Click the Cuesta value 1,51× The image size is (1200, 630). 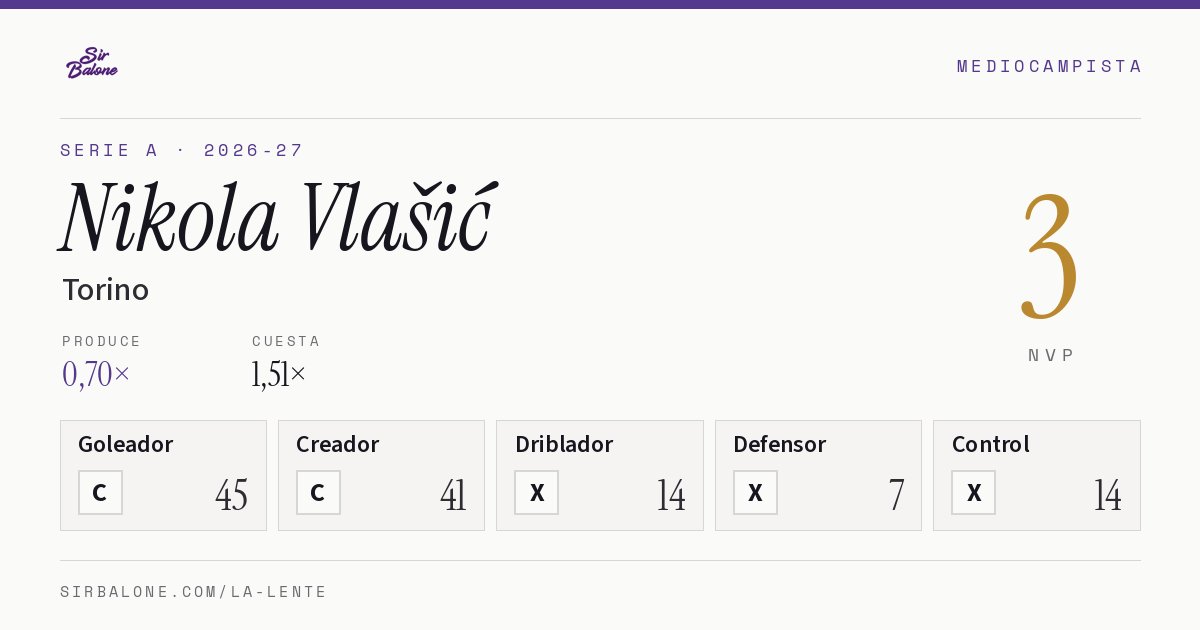tap(279, 374)
